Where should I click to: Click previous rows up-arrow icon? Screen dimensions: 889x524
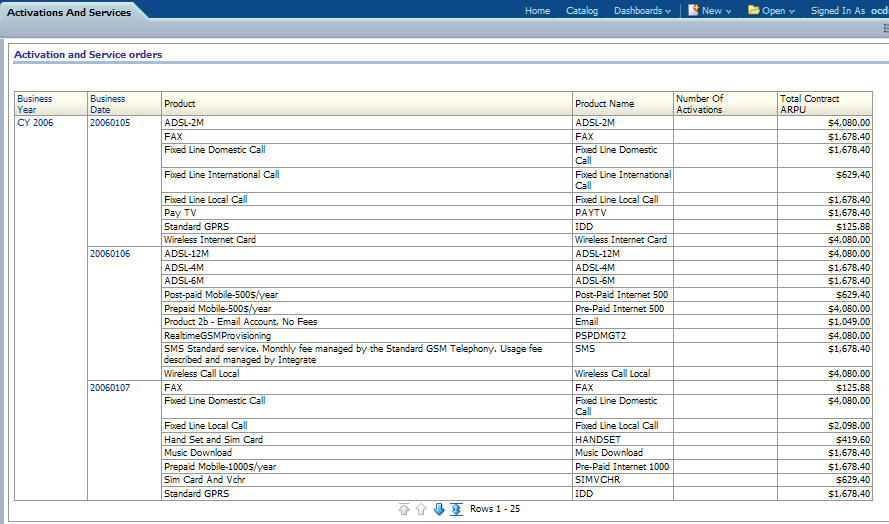click(421, 509)
